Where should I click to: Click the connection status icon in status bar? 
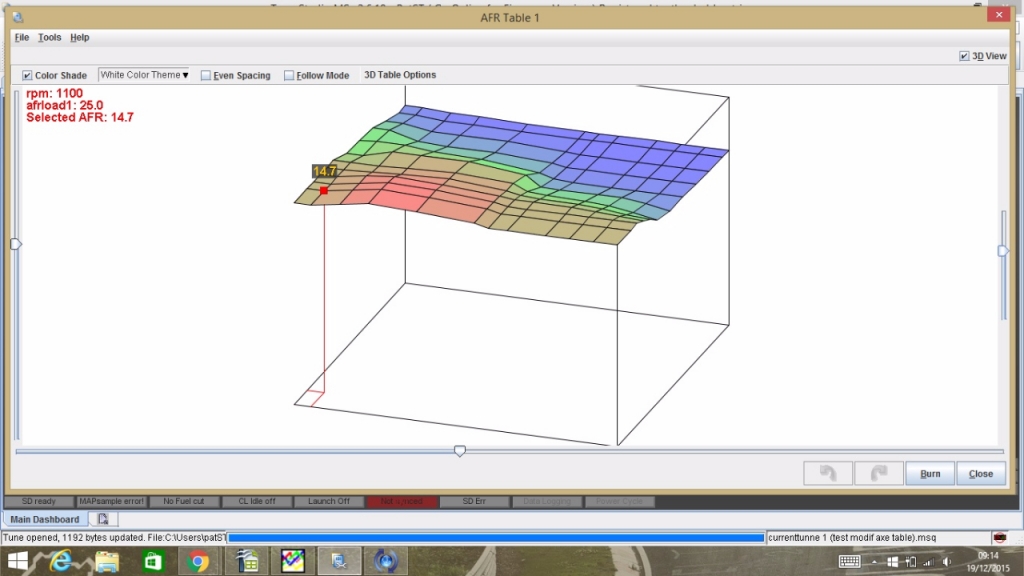coord(999,537)
